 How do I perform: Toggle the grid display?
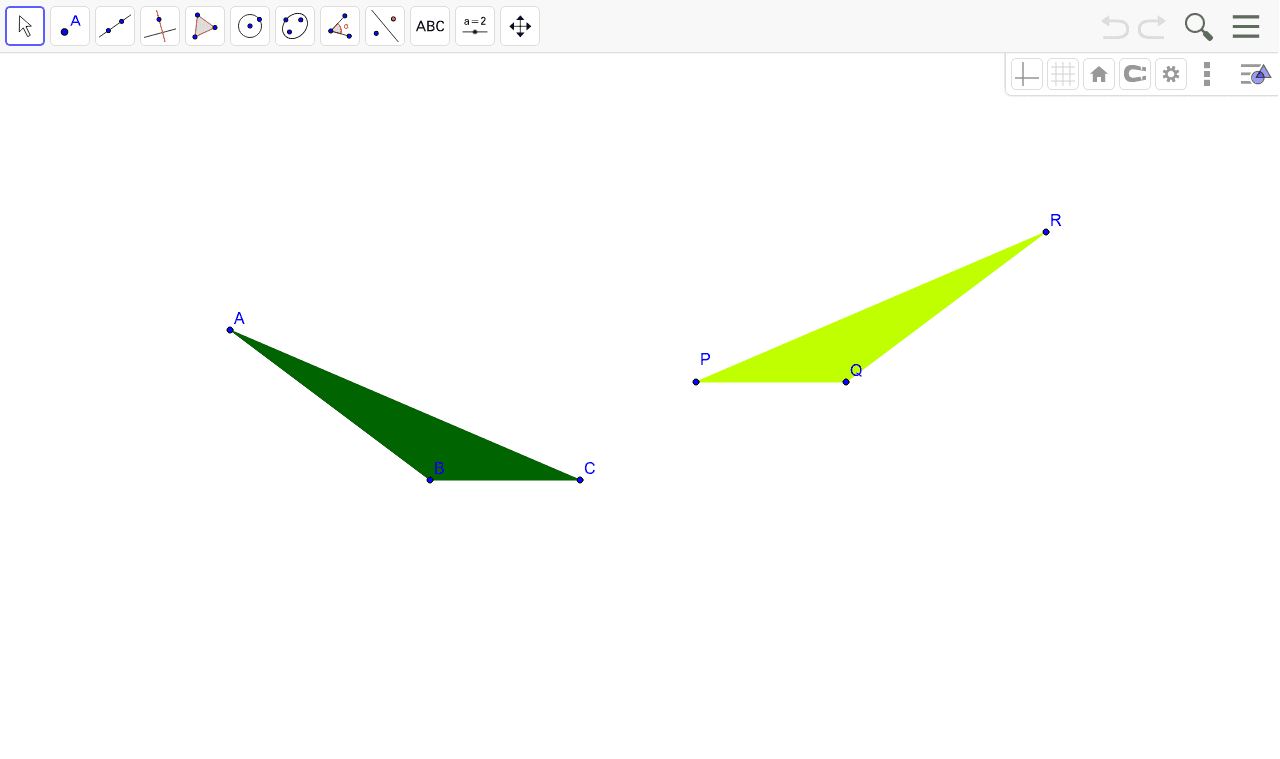(1063, 74)
